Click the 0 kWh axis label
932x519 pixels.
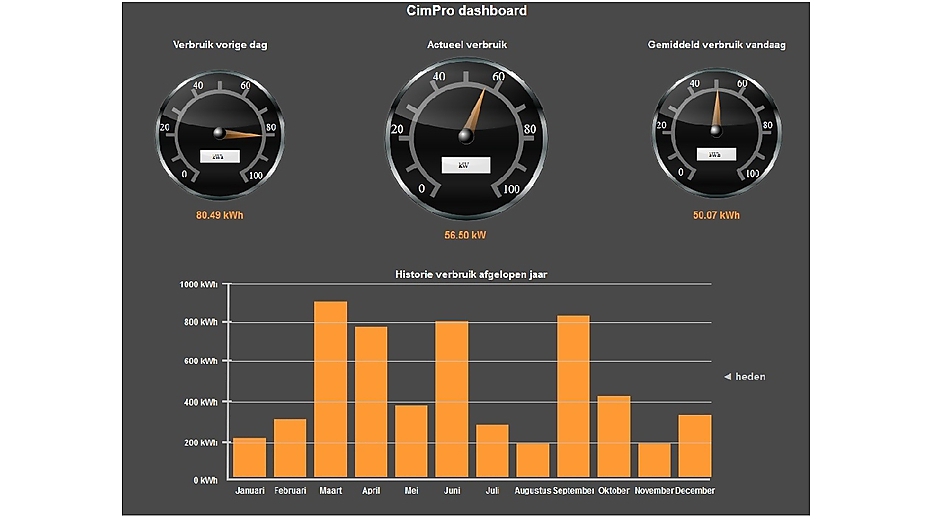pyautogui.click(x=206, y=480)
